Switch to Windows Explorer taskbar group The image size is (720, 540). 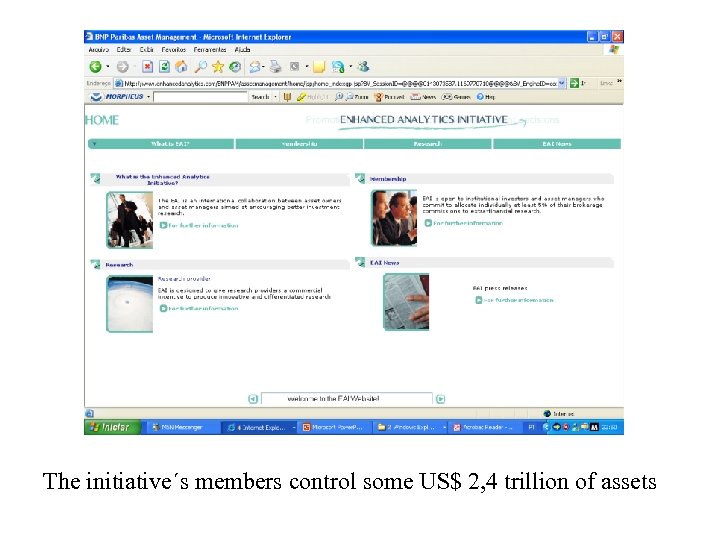(410, 427)
